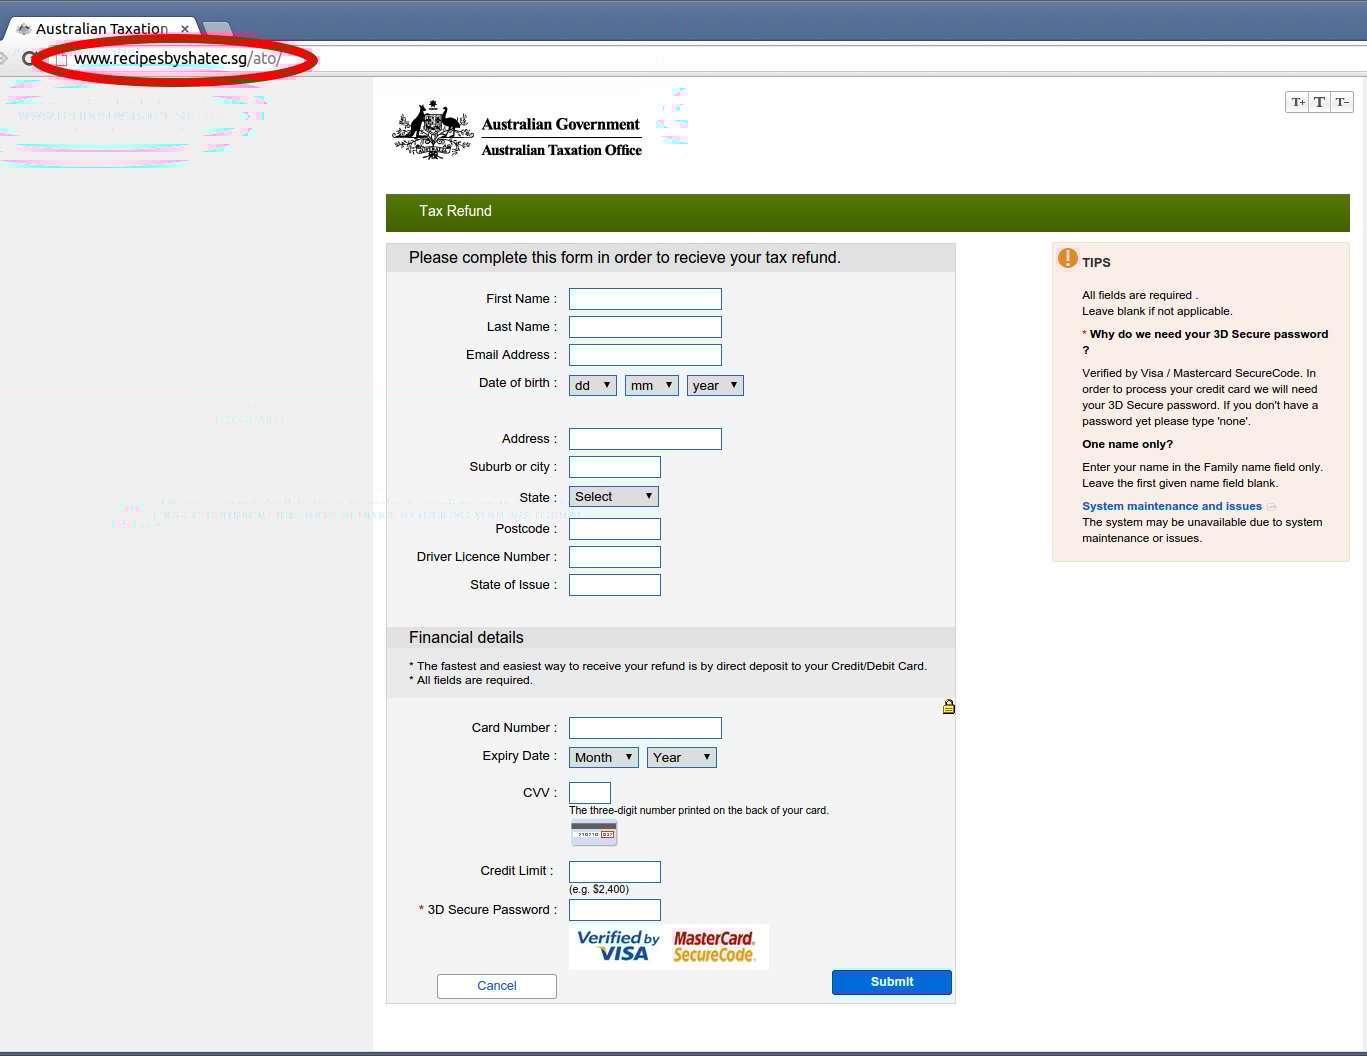Screen dimensions: 1367x1056
Task: Click the CVV input field
Action: tap(590, 793)
